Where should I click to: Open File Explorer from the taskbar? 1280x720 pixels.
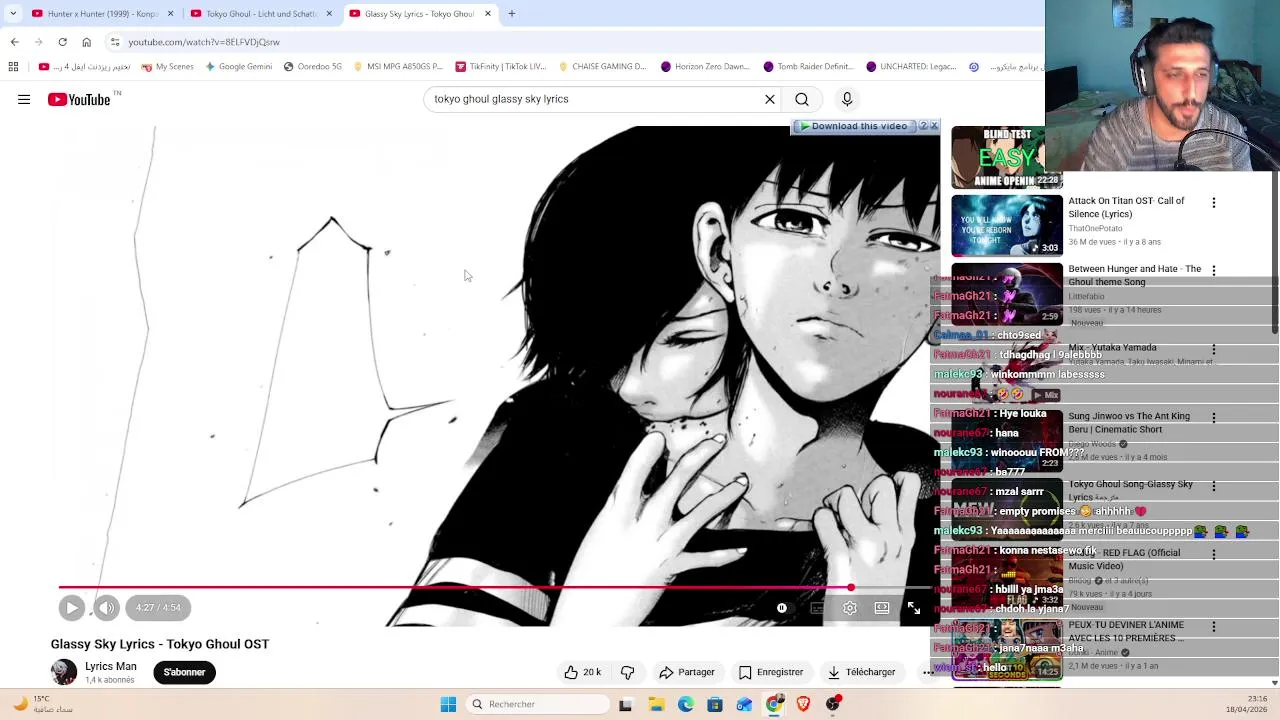coord(656,704)
